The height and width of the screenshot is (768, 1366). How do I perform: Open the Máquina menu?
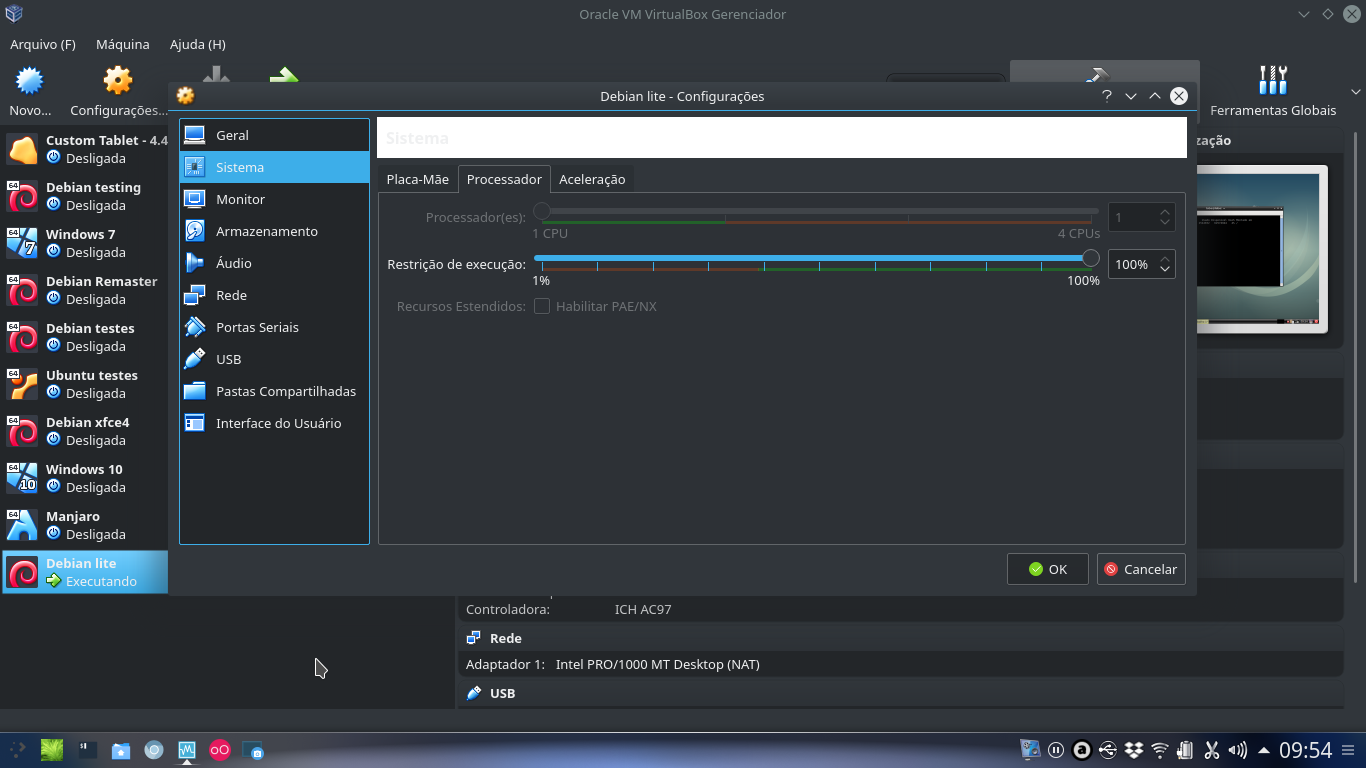coord(122,44)
